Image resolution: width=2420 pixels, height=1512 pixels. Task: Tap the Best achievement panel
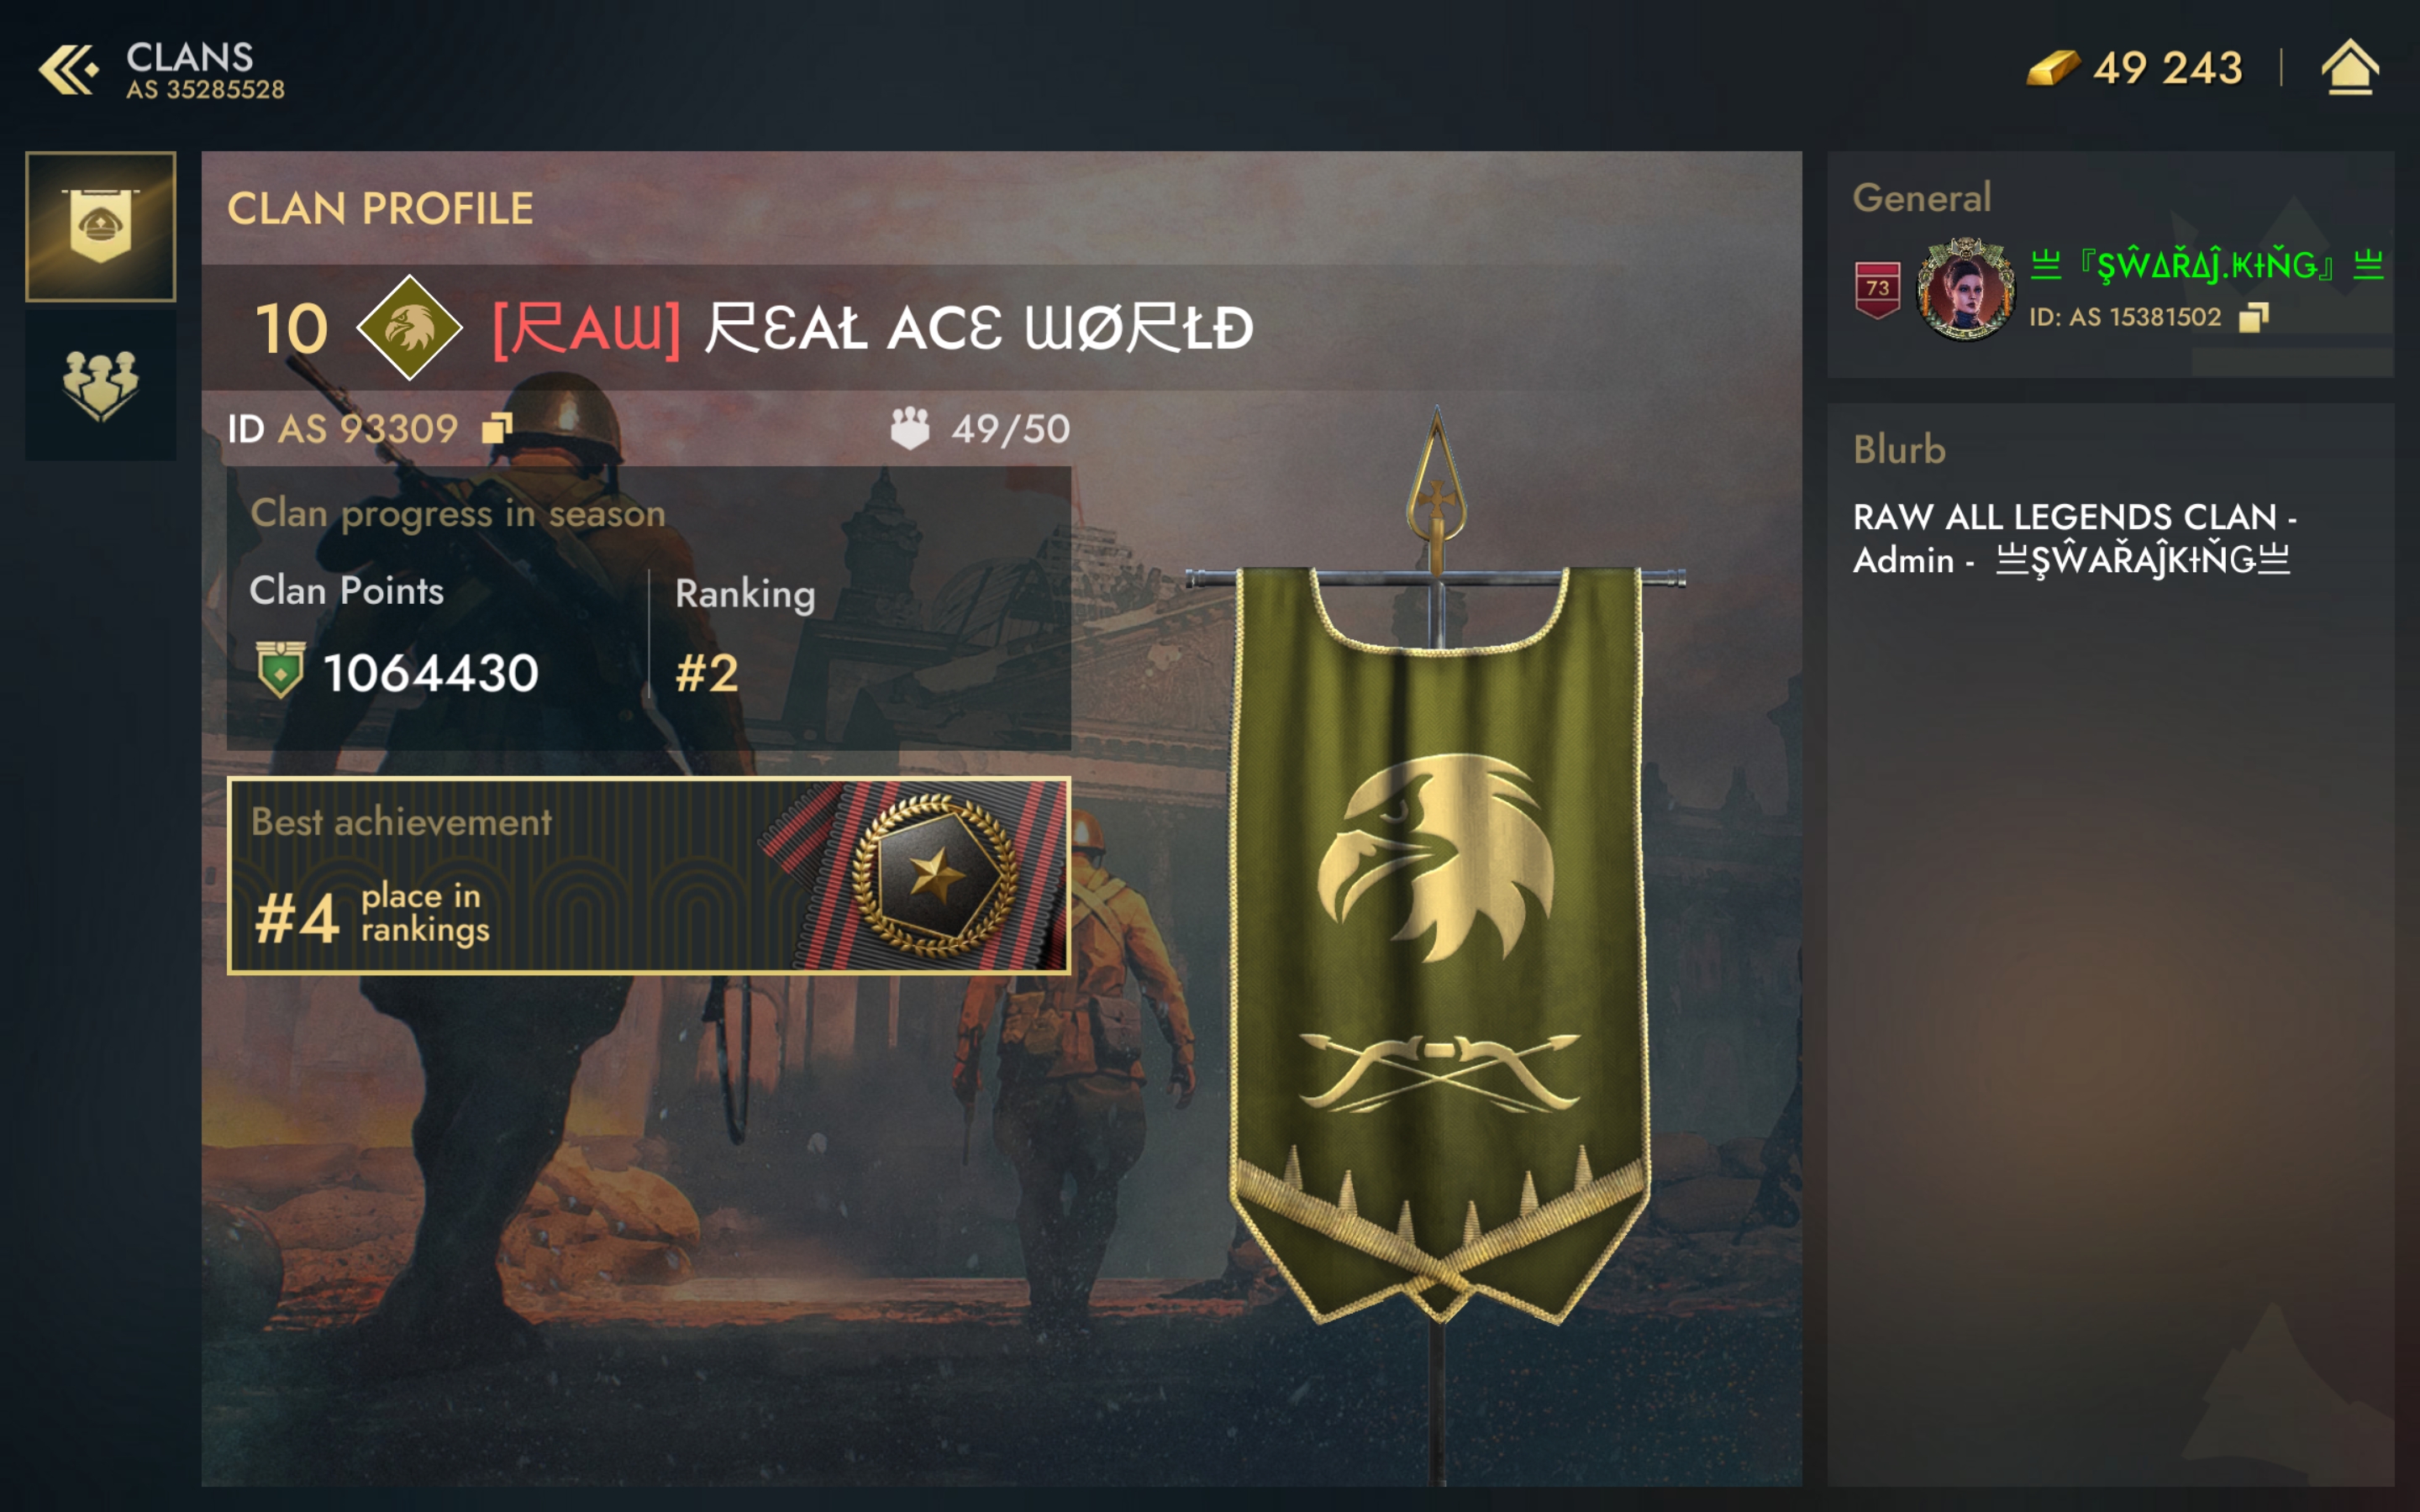click(x=648, y=875)
